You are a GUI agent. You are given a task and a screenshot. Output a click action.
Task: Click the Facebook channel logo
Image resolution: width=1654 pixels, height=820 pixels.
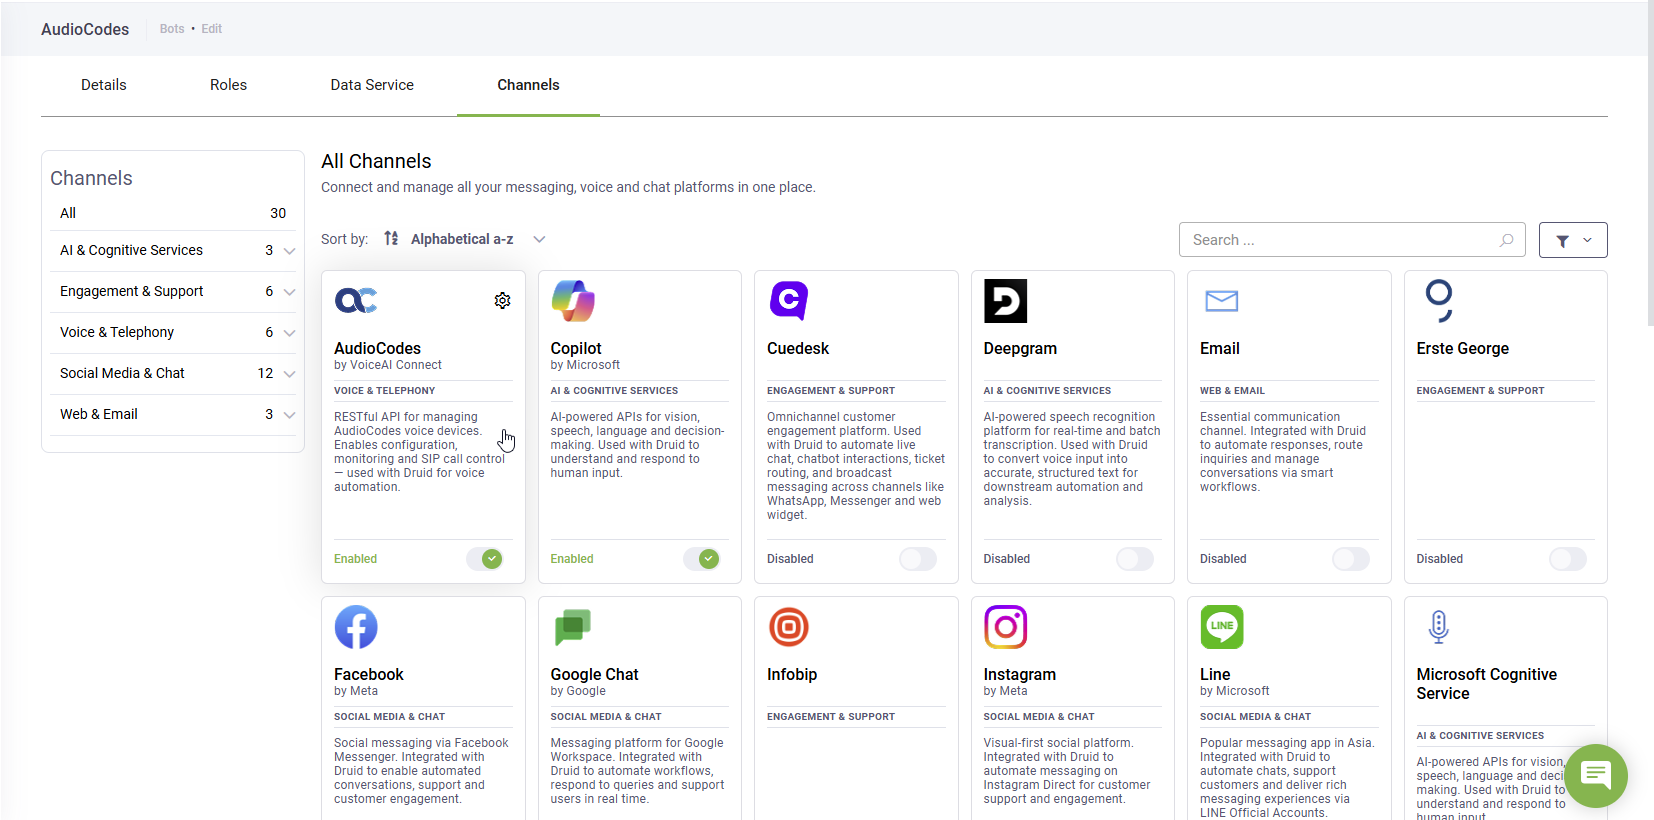click(356, 627)
